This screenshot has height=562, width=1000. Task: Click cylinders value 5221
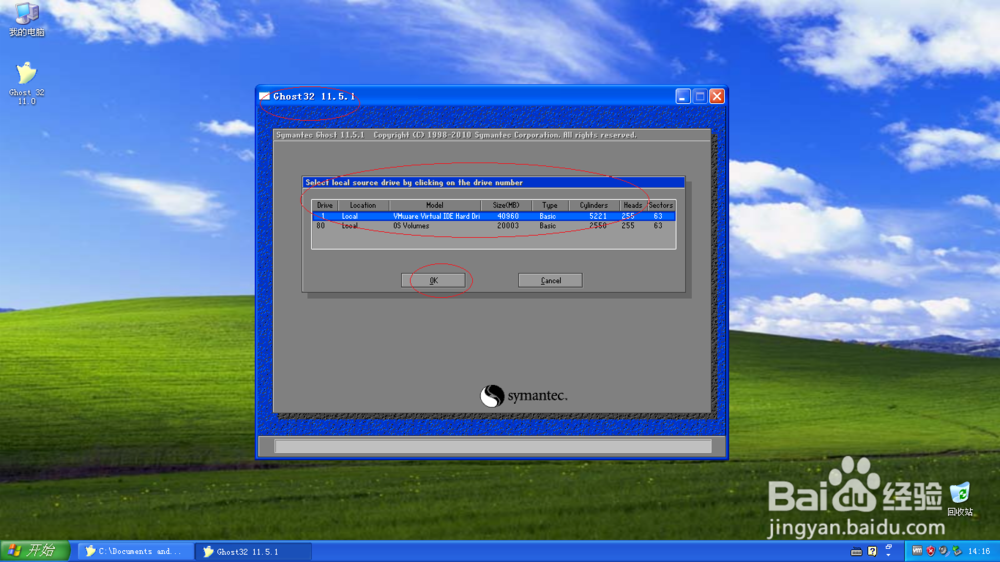point(598,216)
